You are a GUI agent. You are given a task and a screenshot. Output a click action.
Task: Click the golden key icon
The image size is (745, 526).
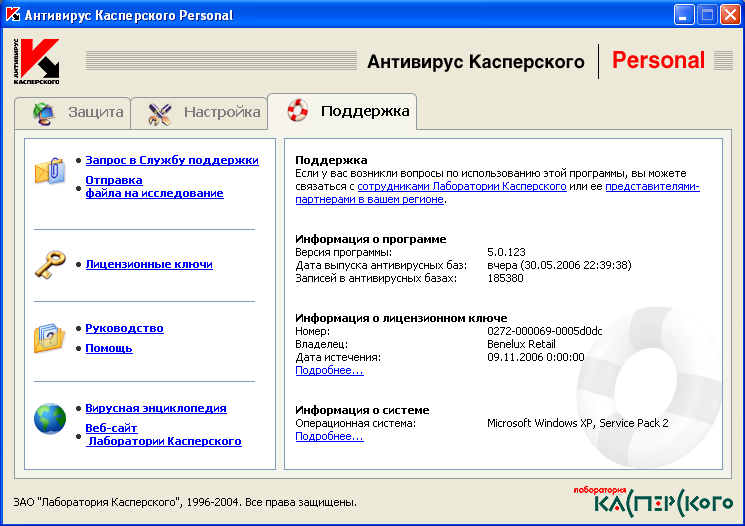(49, 264)
